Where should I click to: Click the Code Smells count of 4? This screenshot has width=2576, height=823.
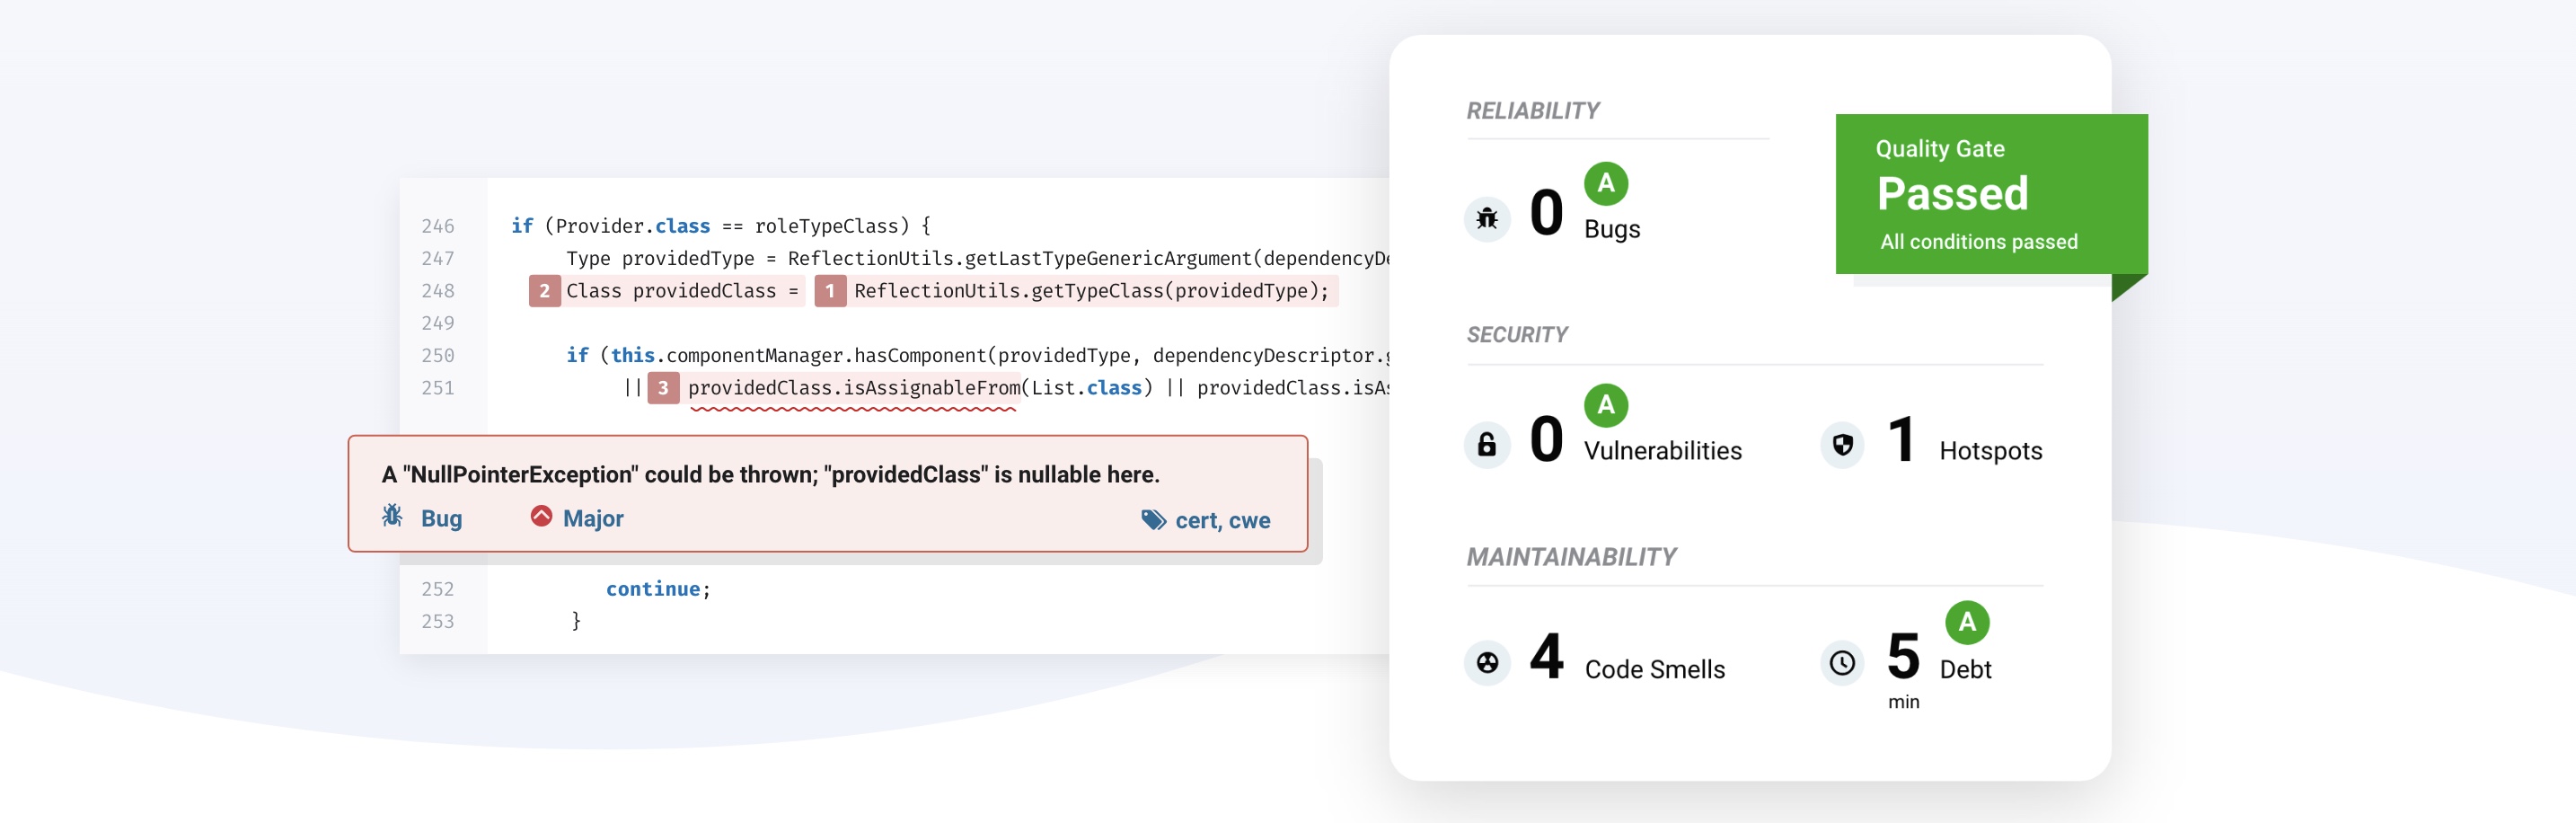[1546, 657]
